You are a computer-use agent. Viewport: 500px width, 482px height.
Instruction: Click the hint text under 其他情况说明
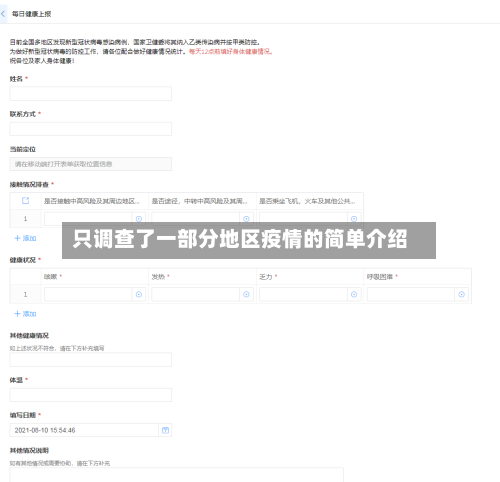coord(60,463)
